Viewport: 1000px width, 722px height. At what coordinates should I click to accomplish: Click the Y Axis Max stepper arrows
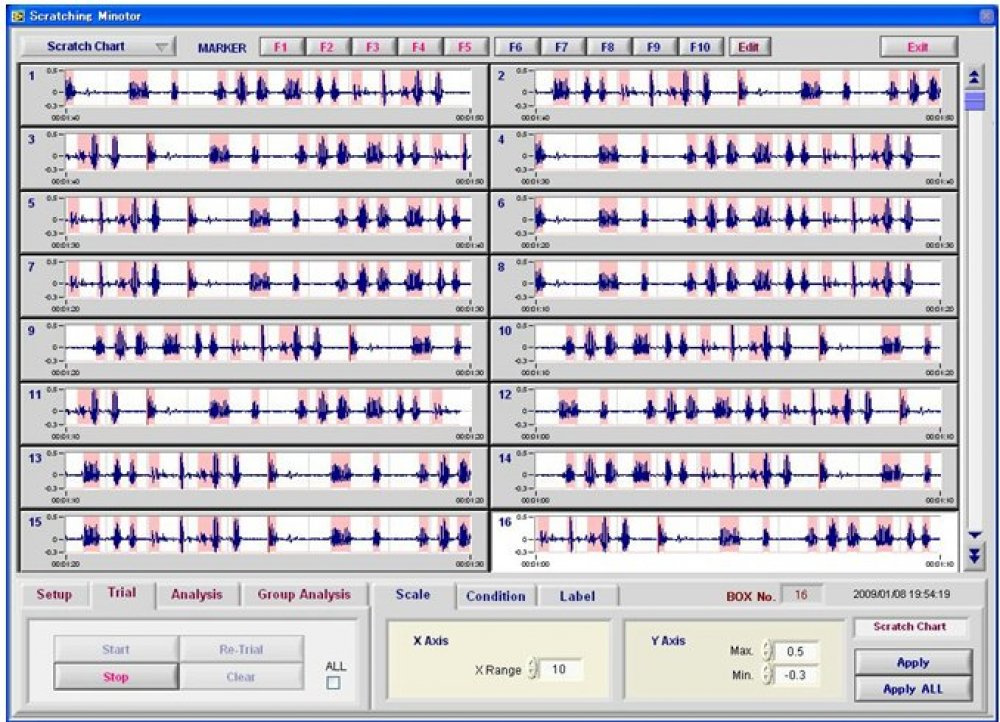click(767, 651)
